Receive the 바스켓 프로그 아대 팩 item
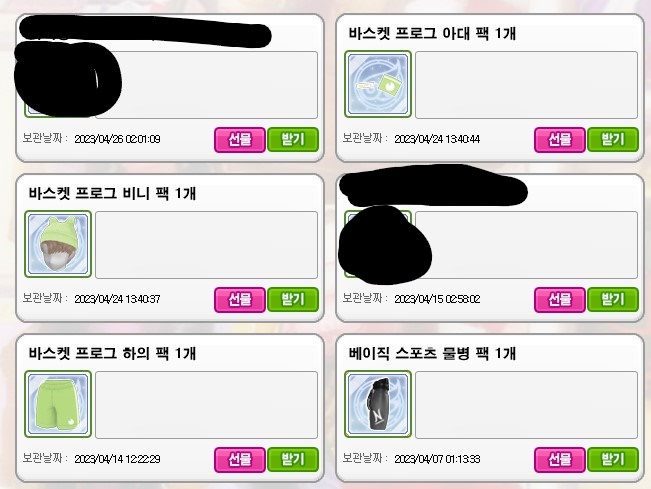Image resolution: width=651 pixels, height=489 pixels. [613, 139]
